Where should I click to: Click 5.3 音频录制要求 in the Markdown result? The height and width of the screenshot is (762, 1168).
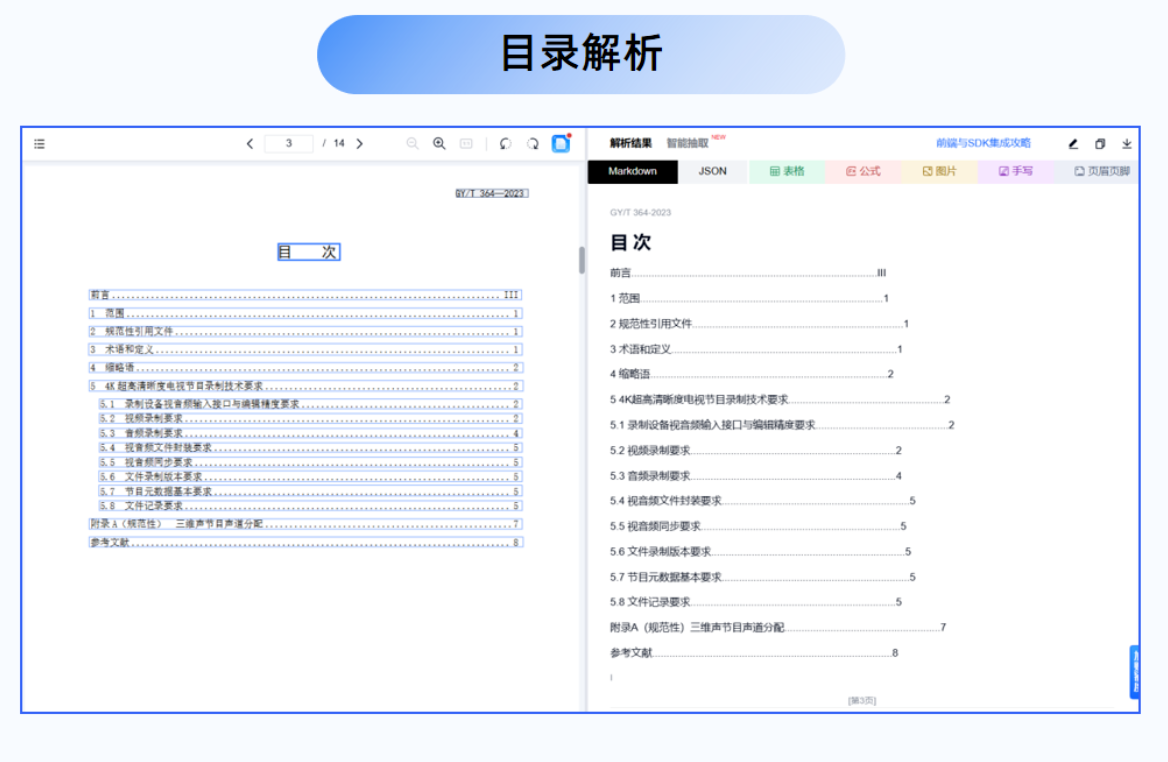point(756,476)
